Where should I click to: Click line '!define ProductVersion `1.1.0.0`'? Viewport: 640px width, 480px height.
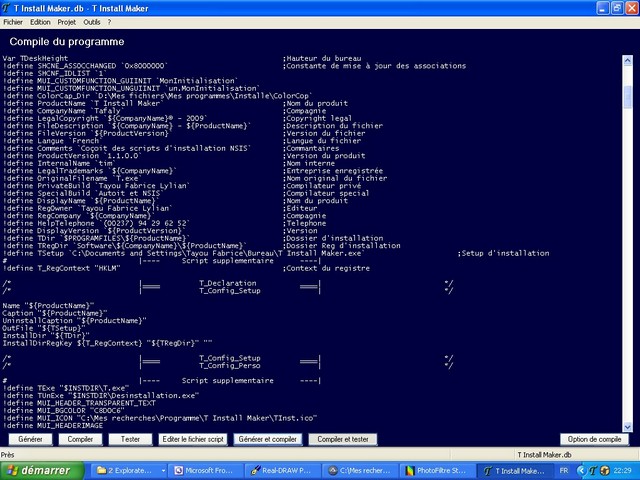coord(72,156)
